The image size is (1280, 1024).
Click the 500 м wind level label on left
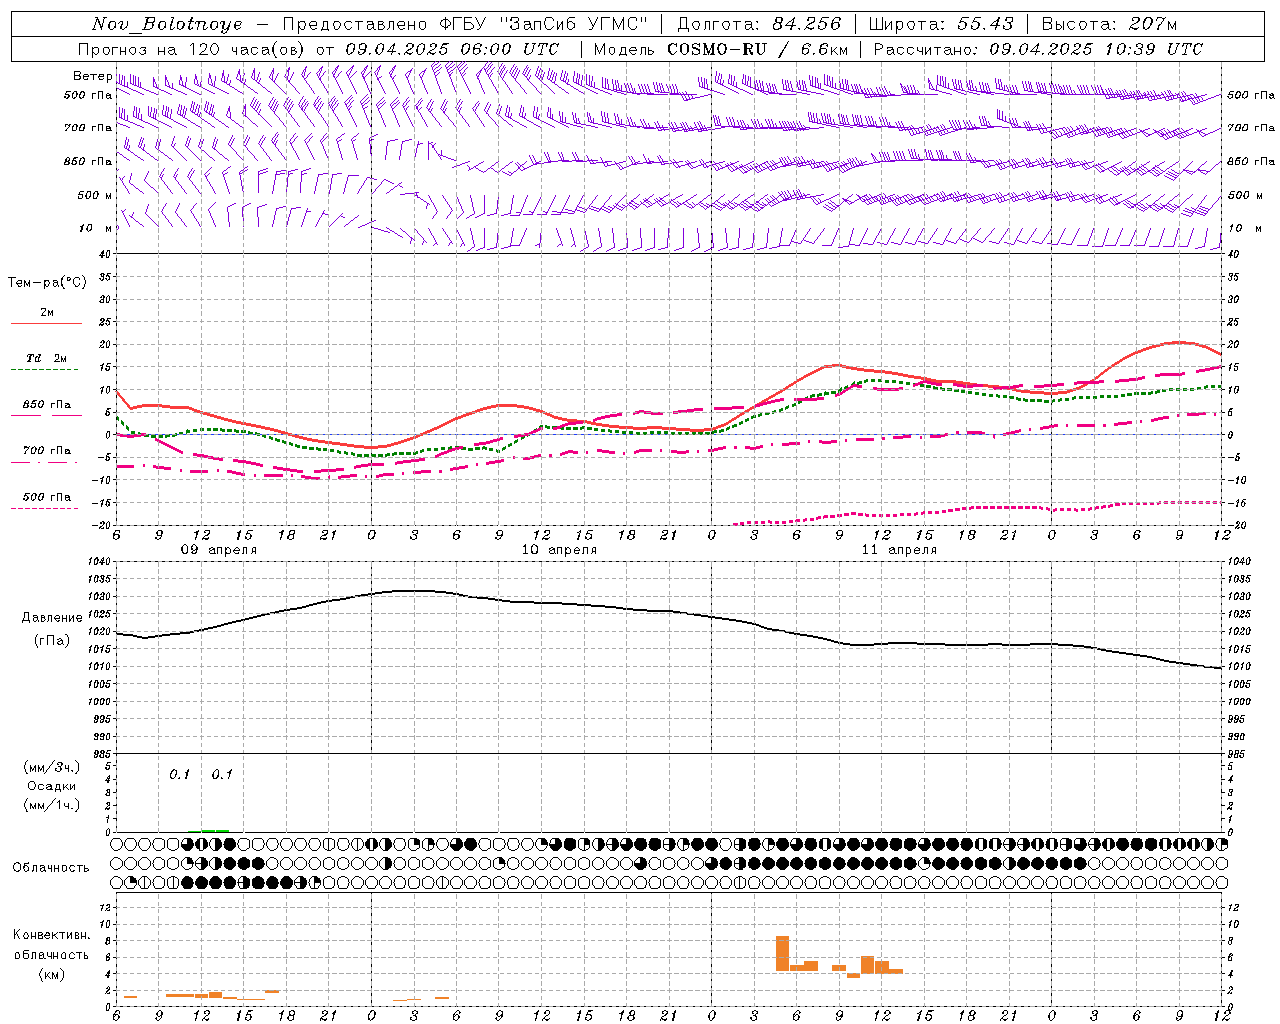tap(89, 195)
